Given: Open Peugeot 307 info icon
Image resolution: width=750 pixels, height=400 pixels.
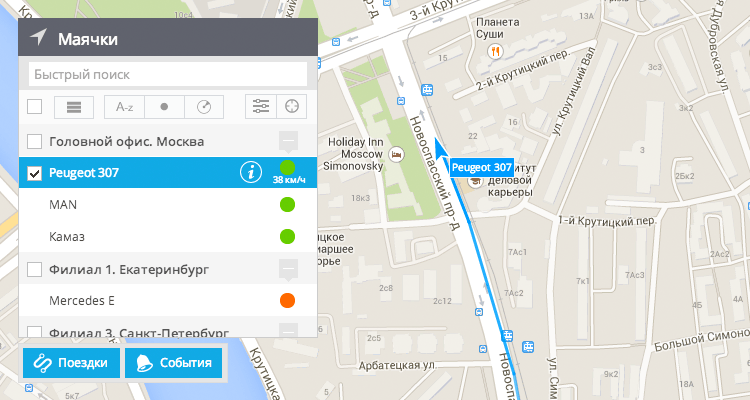Looking at the screenshot, I should 251,172.
